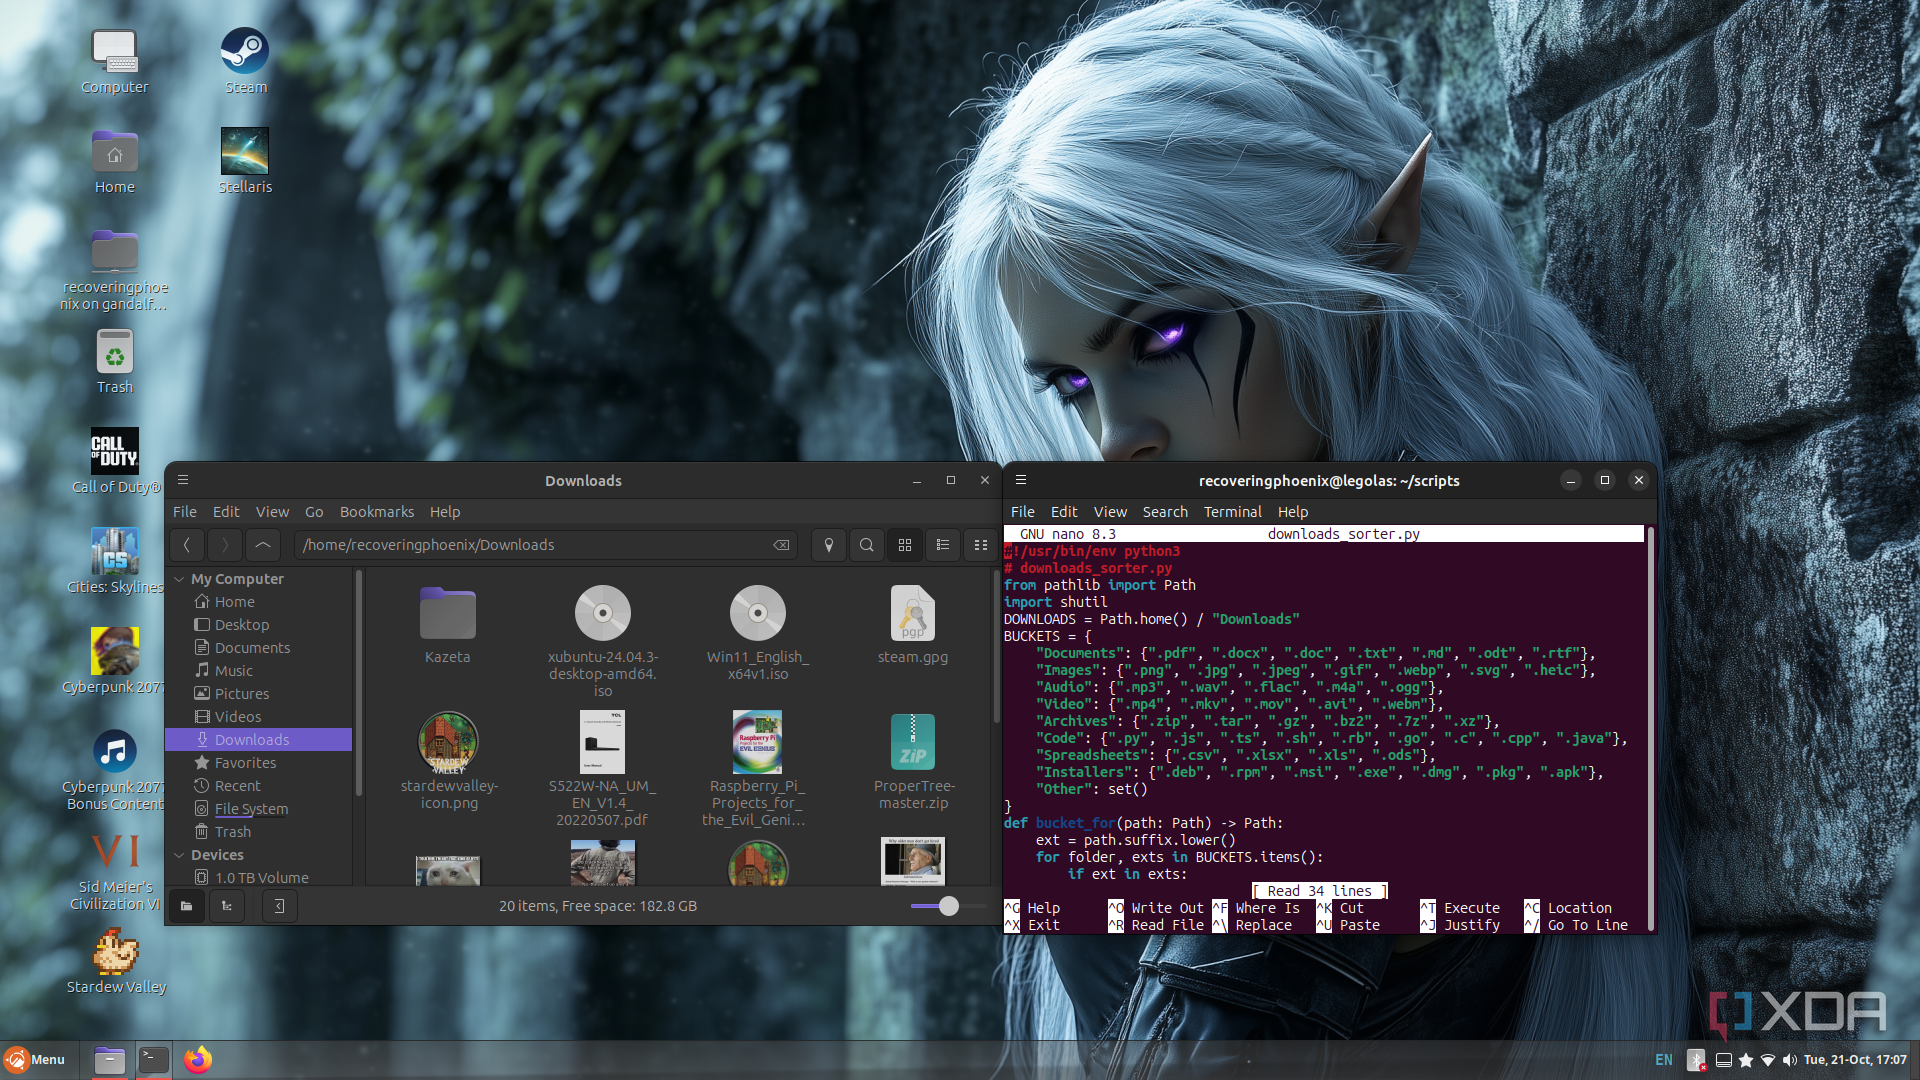Toggle the location entry pin icon
Image resolution: width=1920 pixels, height=1080 pixels.
[x=829, y=545]
